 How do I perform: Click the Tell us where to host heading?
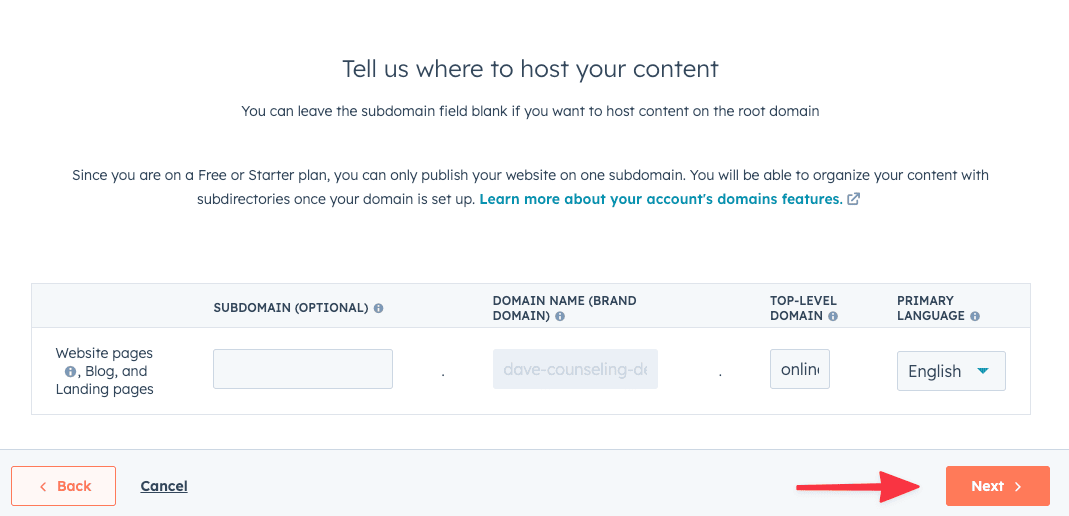point(530,69)
